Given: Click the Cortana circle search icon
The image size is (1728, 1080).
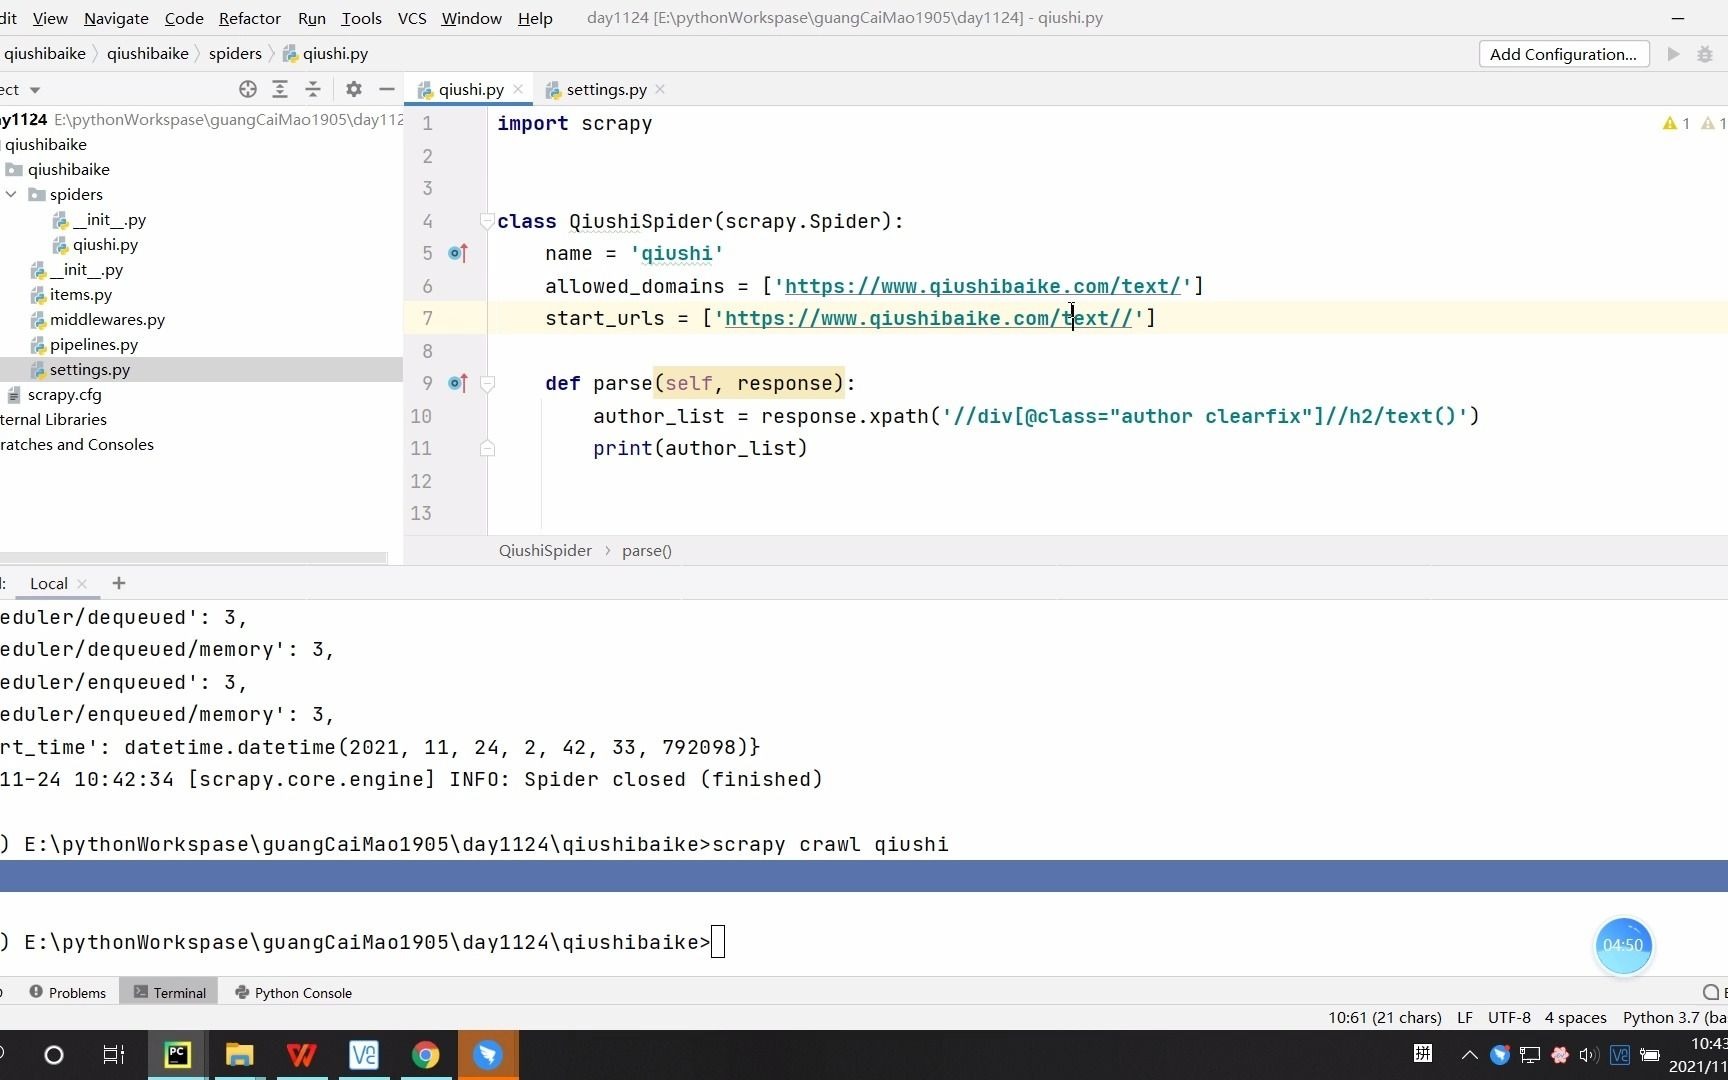Looking at the screenshot, I should point(54,1055).
